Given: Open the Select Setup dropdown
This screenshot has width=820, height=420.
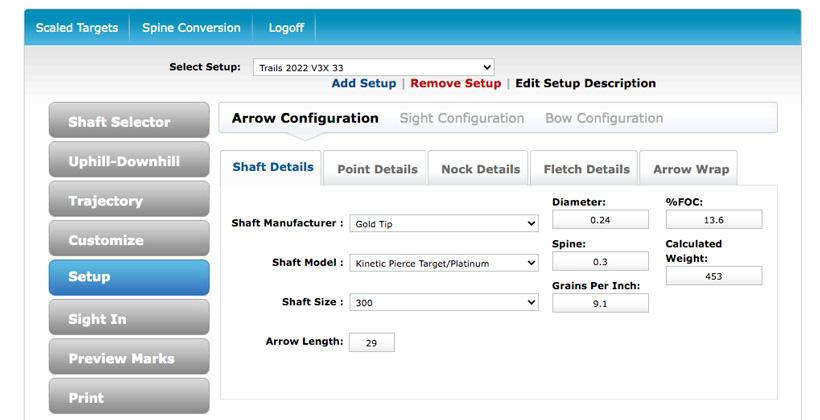Looking at the screenshot, I should coord(373,67).
